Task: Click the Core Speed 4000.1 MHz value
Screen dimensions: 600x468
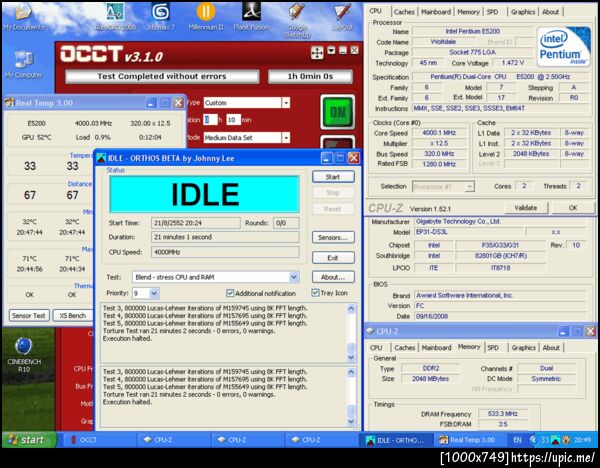Action: [x=439, y=133]
